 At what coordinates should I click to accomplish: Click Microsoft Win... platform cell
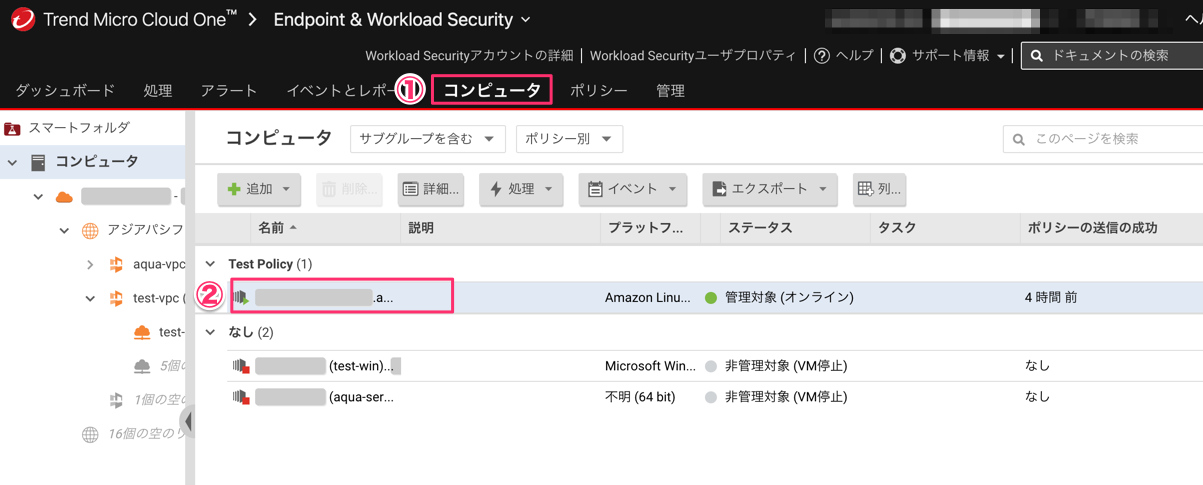pos(648,366)
